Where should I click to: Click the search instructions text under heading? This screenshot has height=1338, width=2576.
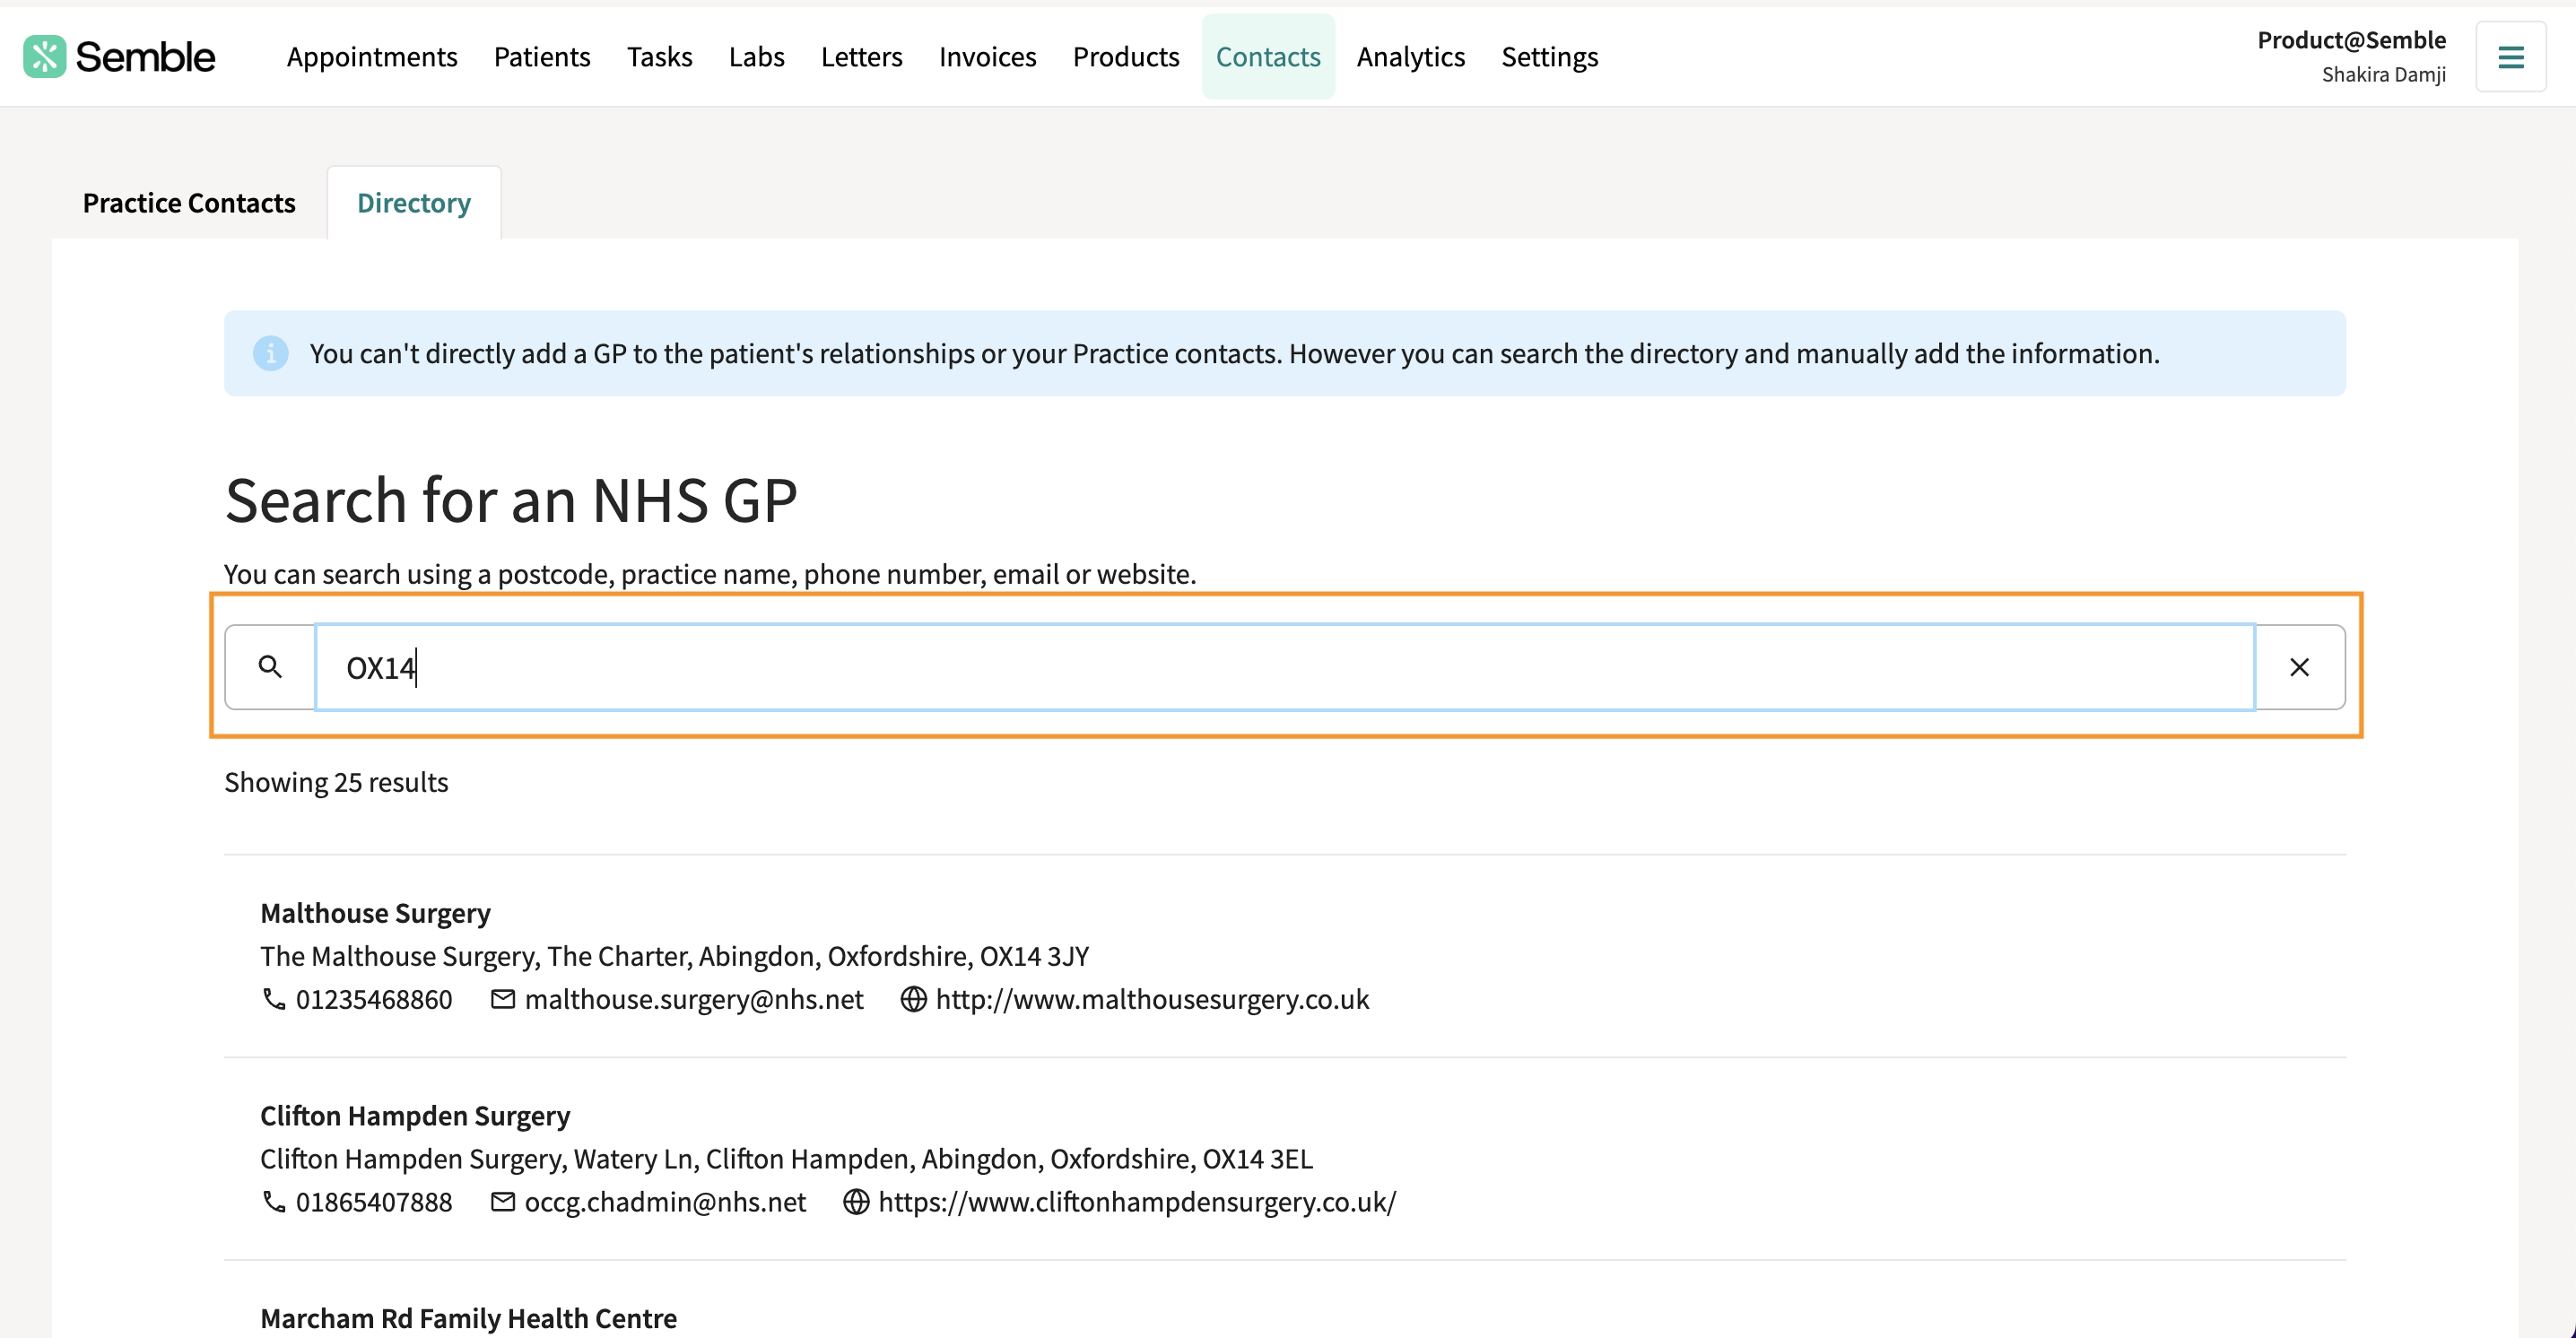710,574
